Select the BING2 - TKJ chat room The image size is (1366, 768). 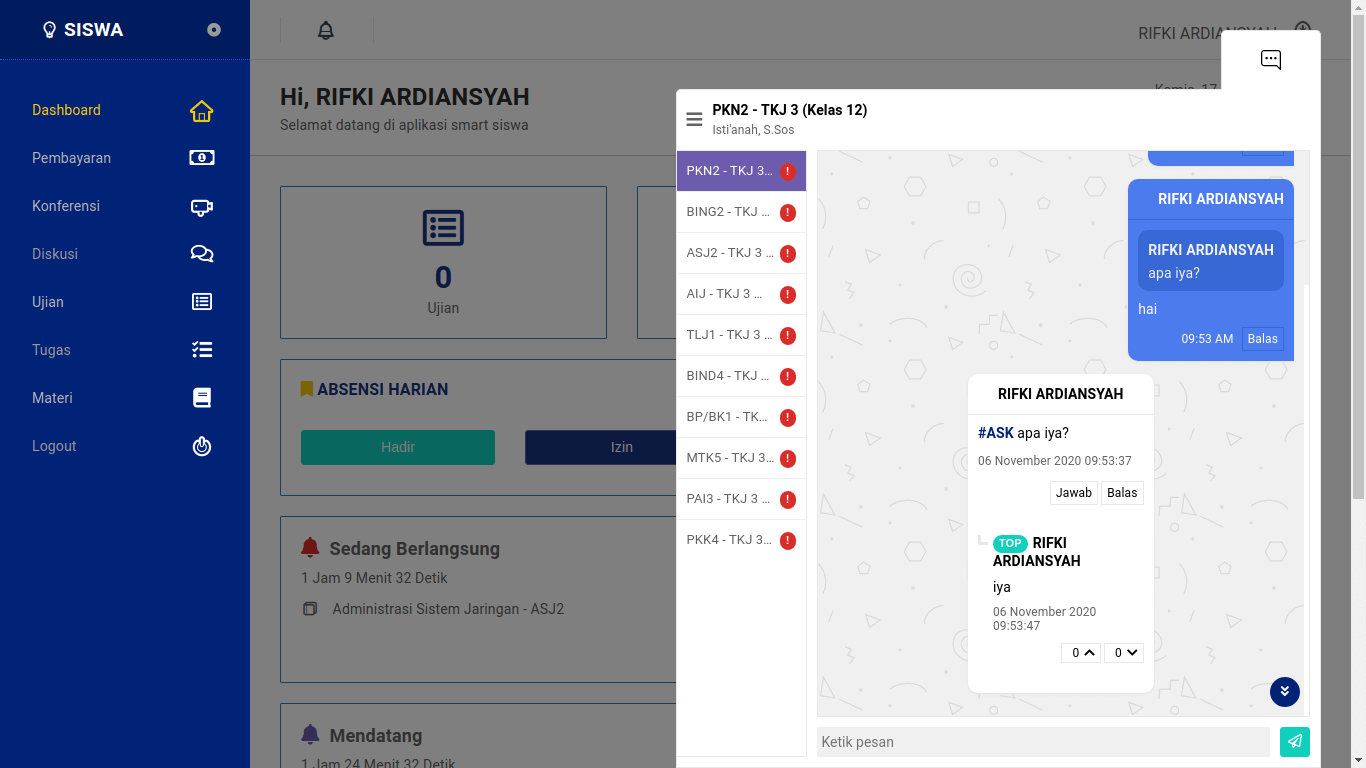pyautogui.click(x=741, y=212)
